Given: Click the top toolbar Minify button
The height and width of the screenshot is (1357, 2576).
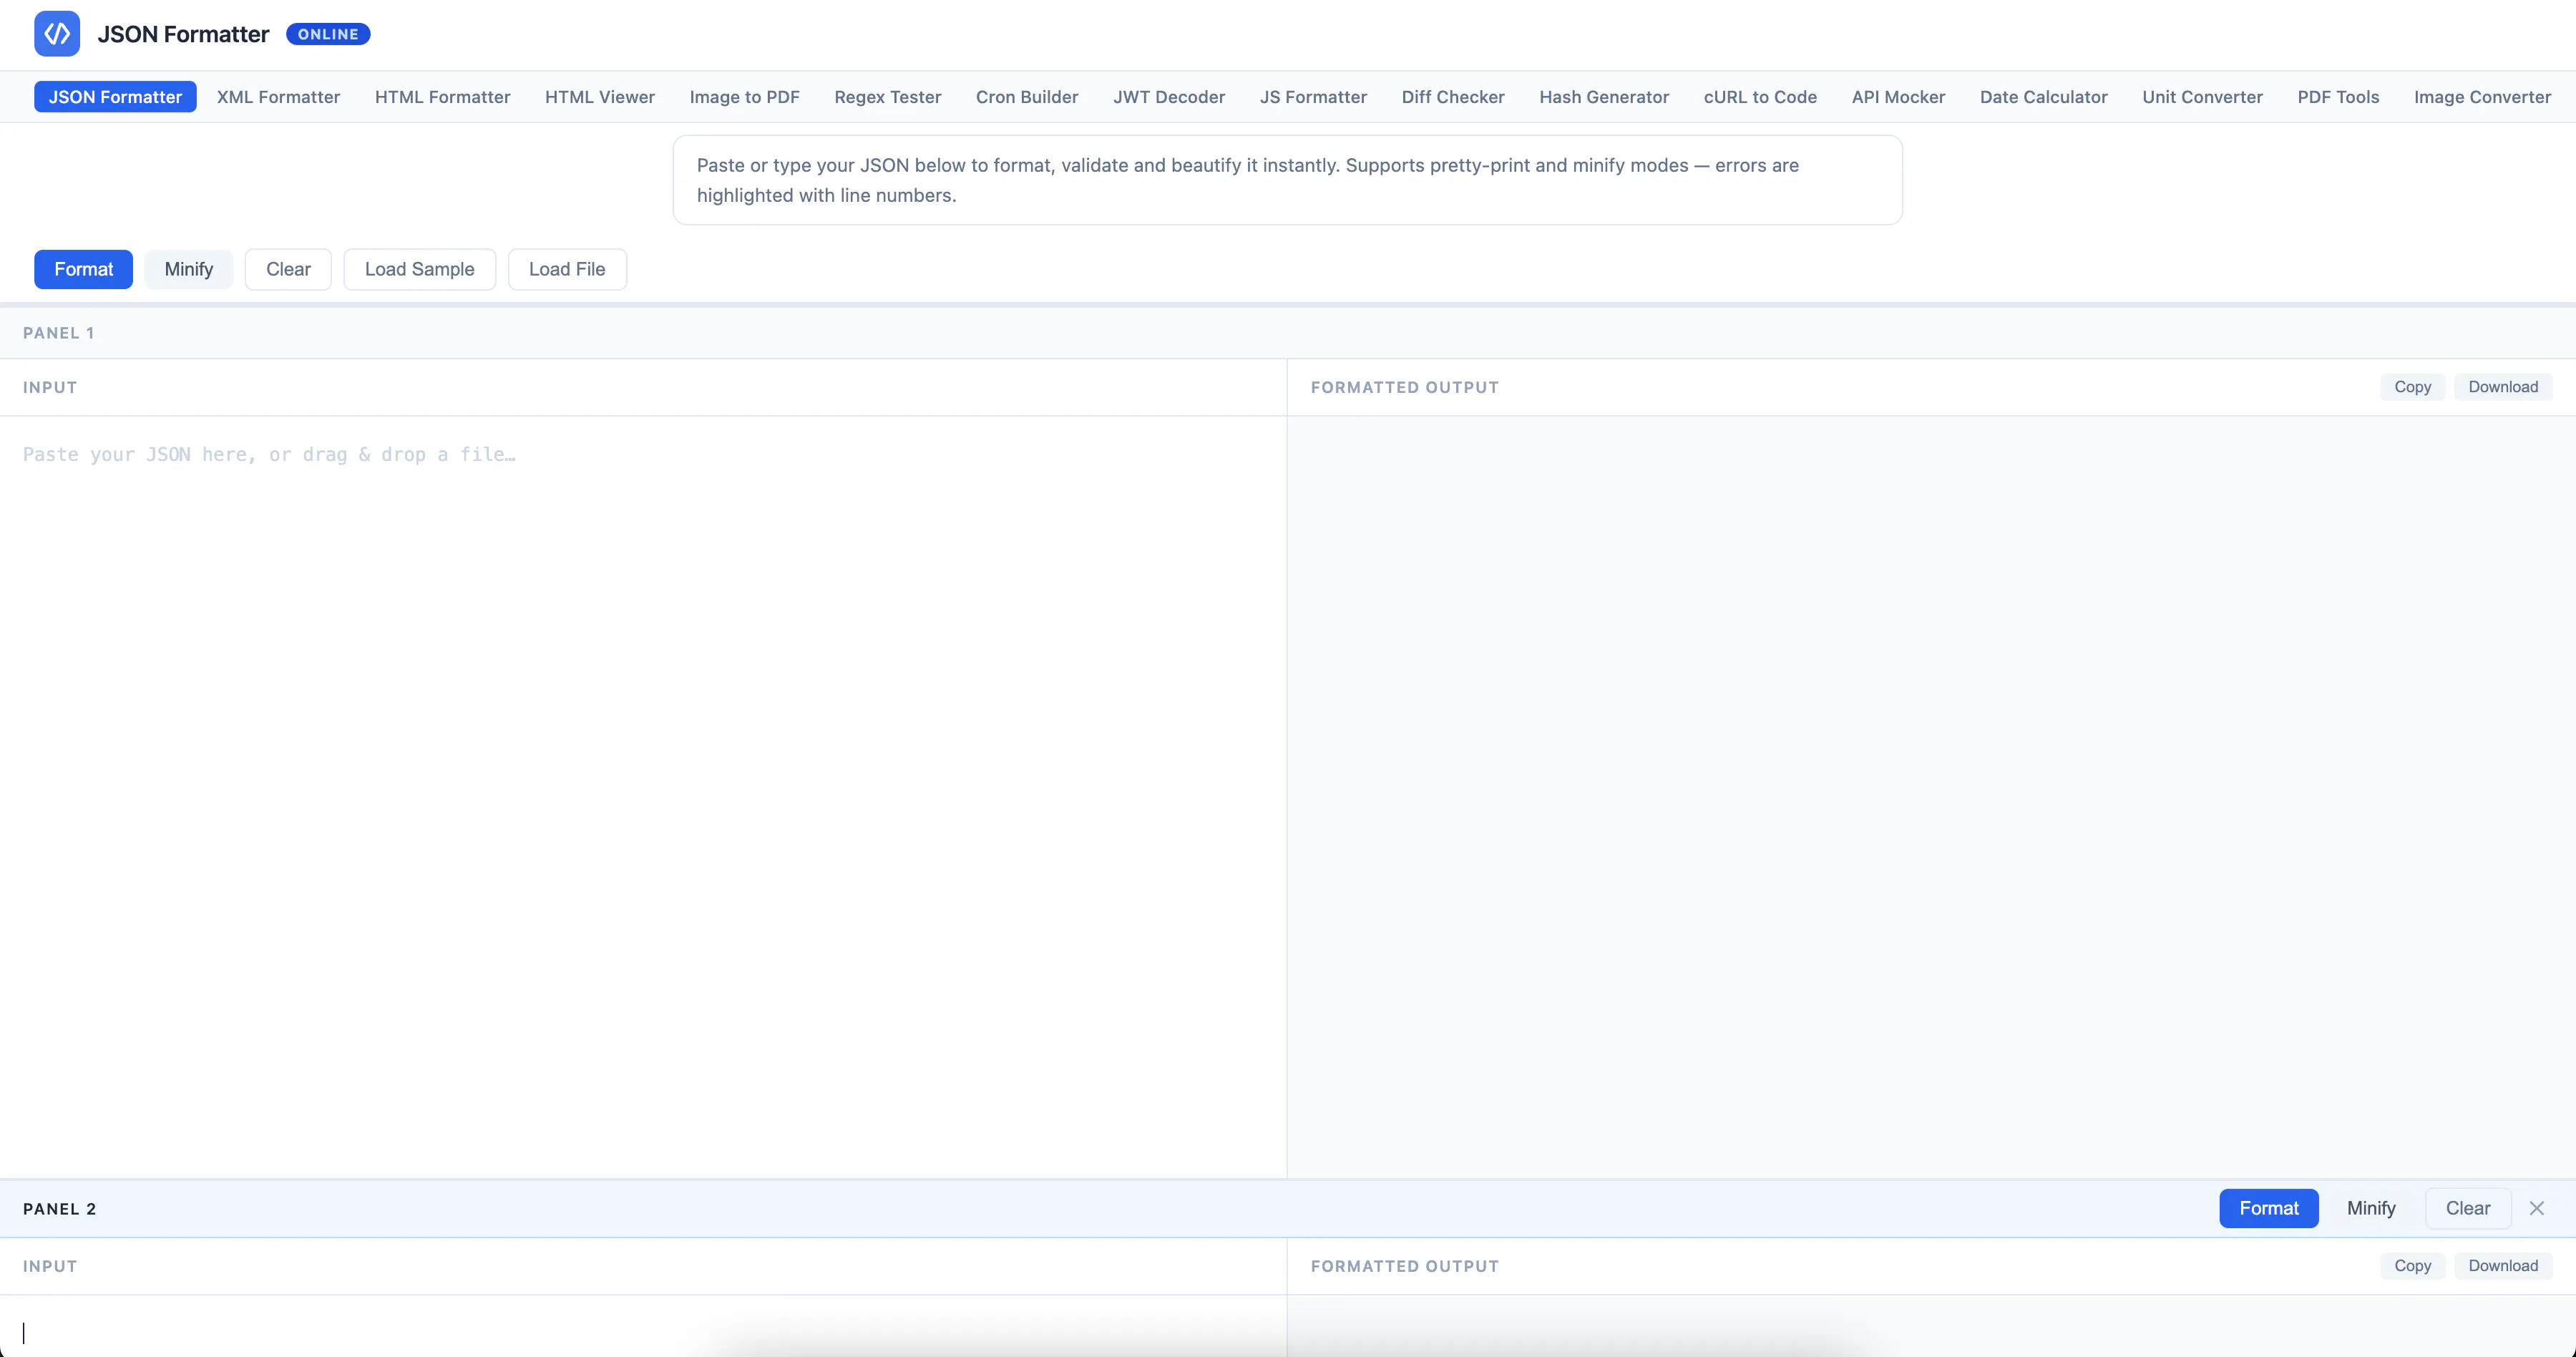Looking at the screenshot, I should click(x=188, y=269).
